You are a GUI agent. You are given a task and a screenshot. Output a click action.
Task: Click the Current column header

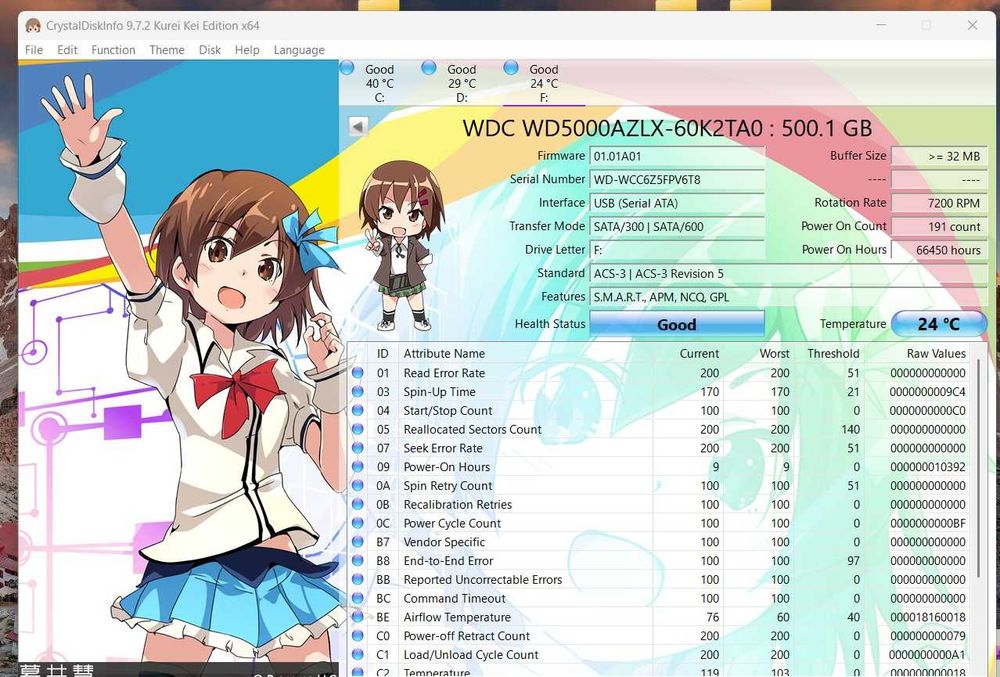pos(699,354)
